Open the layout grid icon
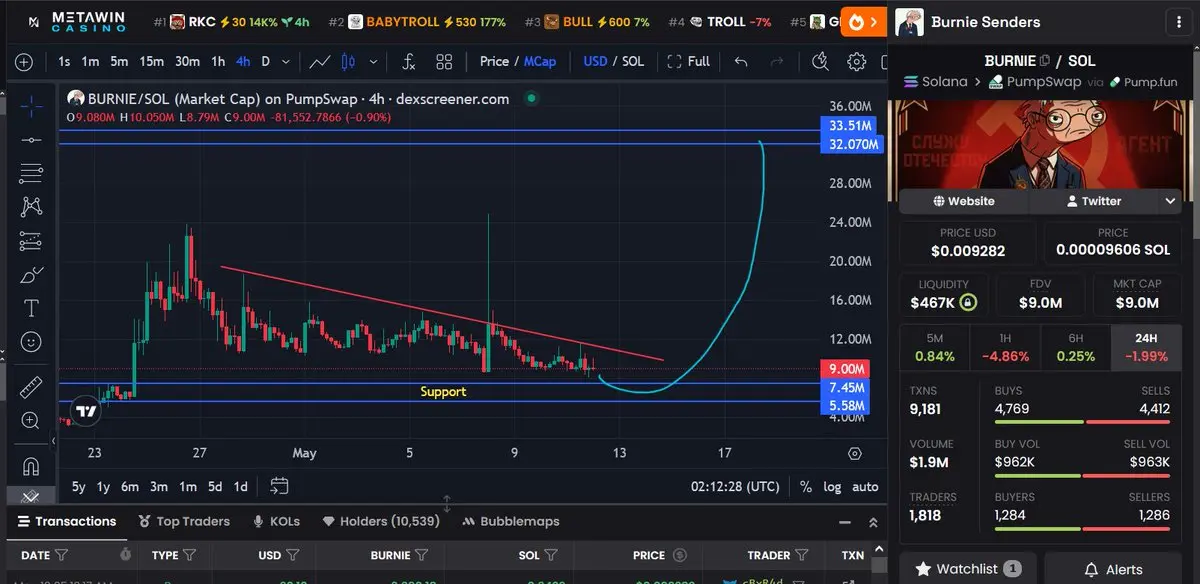1200x584 pixels. 445,62
